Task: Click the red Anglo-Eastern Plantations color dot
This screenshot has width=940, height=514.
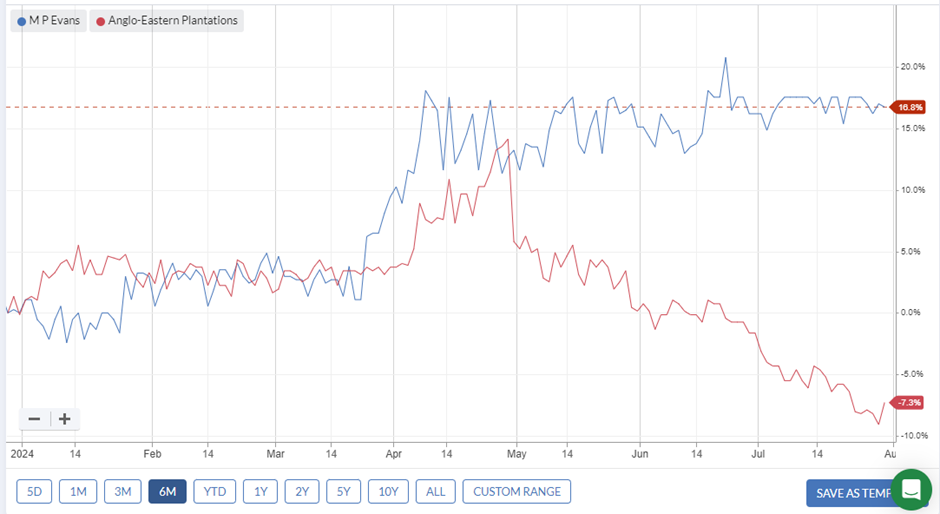Action: tap(101, 21)
